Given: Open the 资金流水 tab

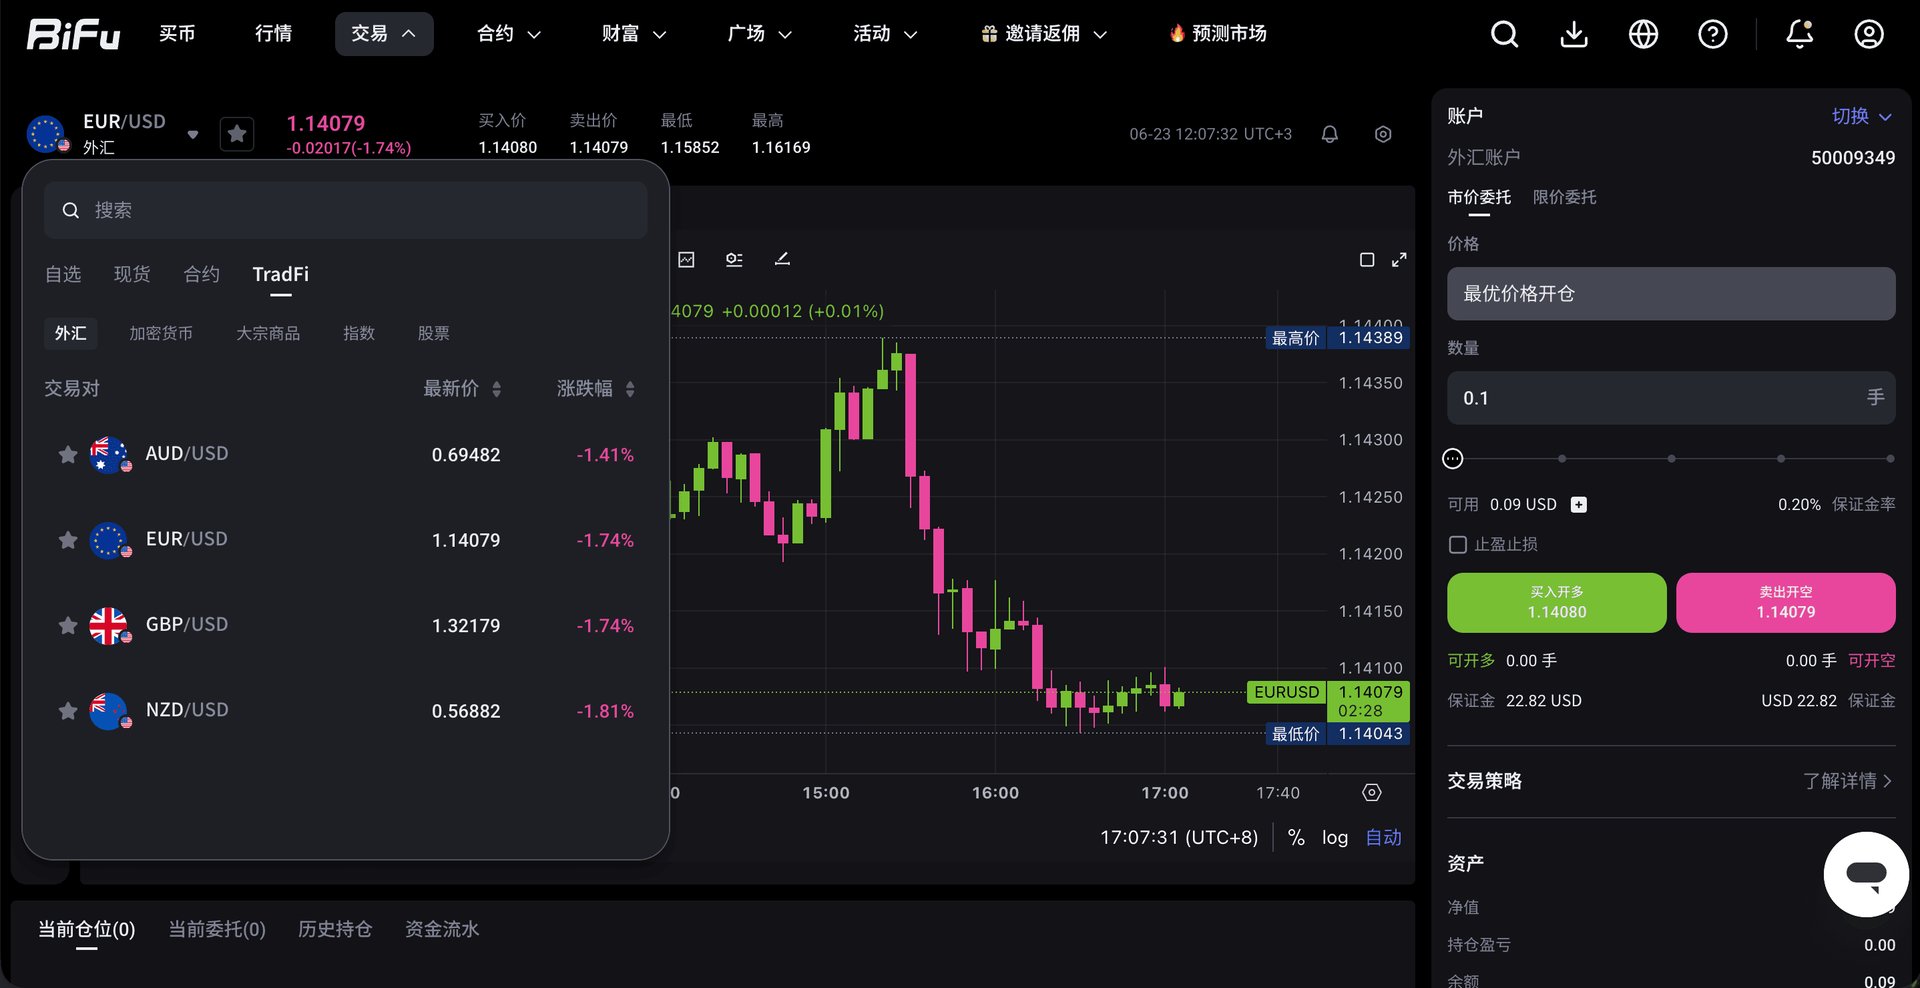Looking at the screenshot, I should point(442,930).
